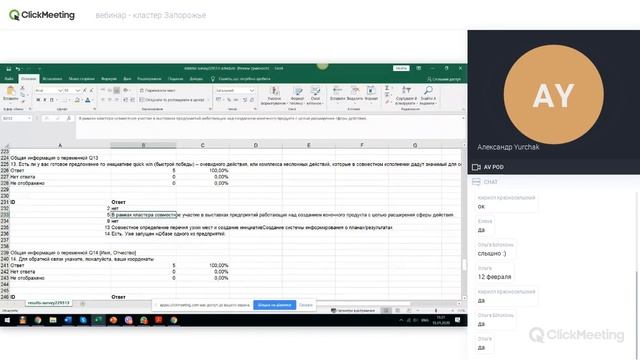Toggle bold formatting
This screenshot has height=360, width=640.
(x=38, y=100)
